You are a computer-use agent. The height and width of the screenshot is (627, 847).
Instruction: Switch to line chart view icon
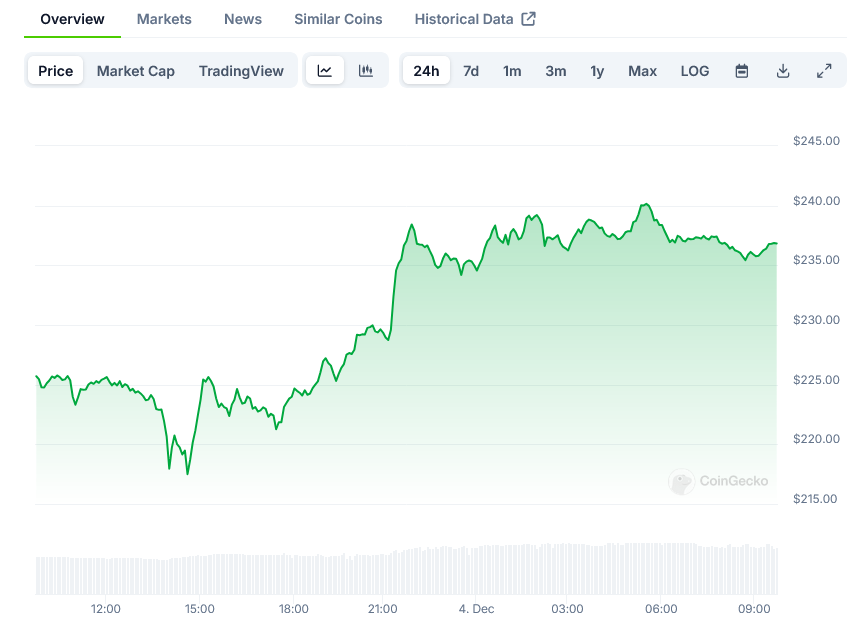coord(325,71)
